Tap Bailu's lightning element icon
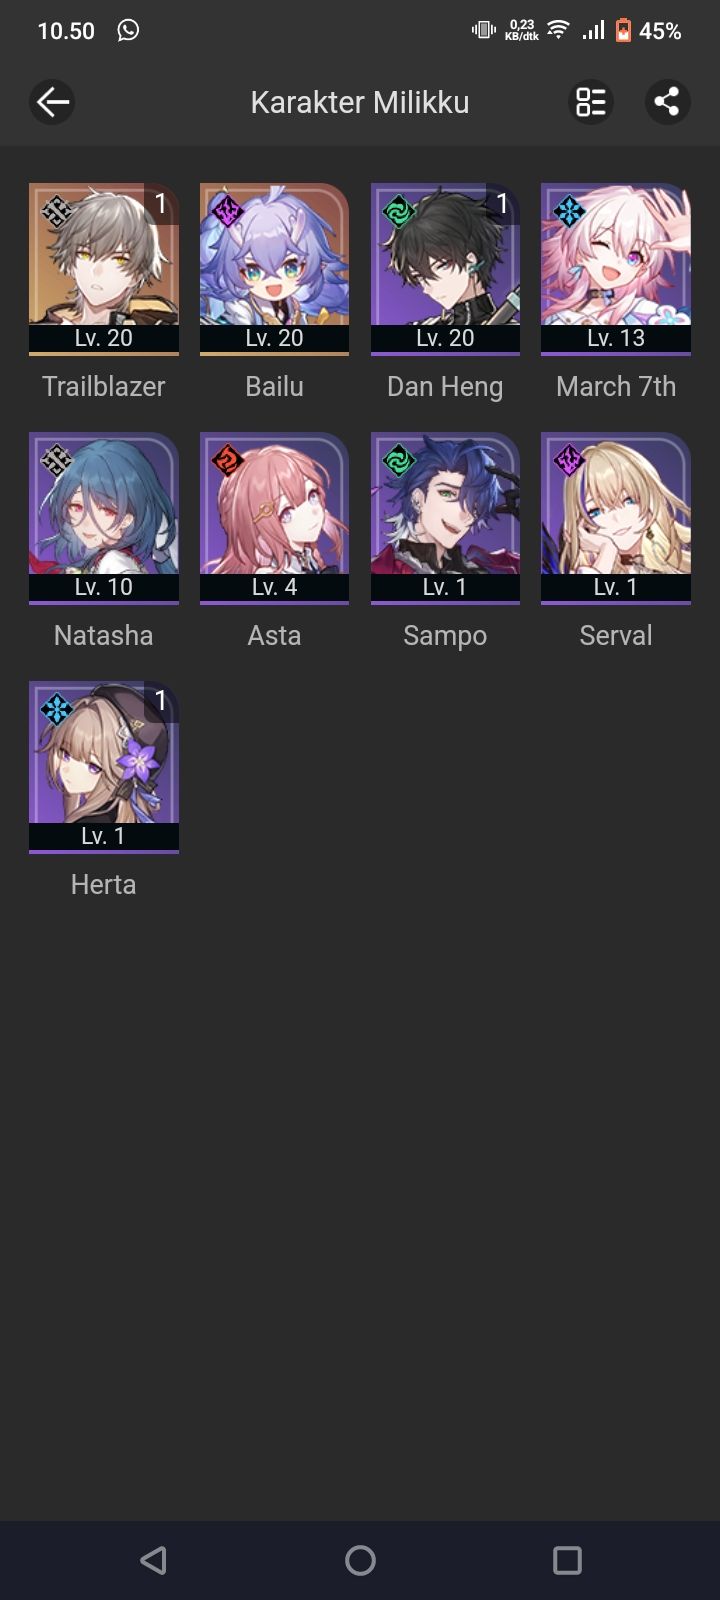Image resolution: width=720 pixels, height=1600 pixels. click(227, 211)
